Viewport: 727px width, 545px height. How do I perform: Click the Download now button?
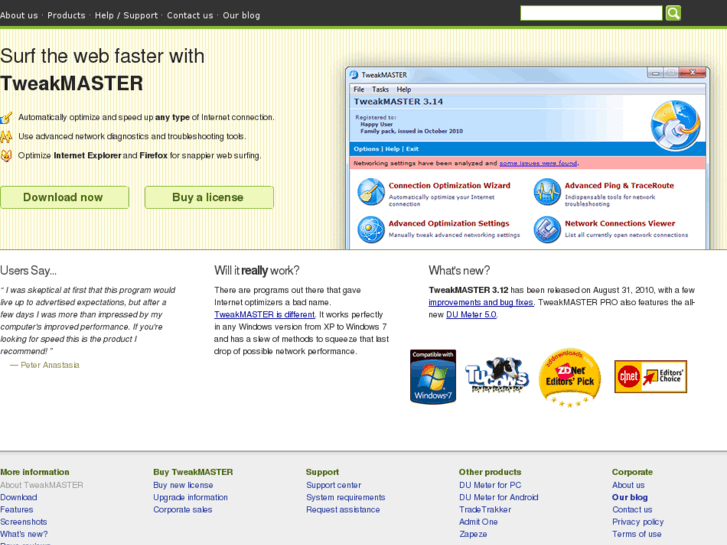64,198
